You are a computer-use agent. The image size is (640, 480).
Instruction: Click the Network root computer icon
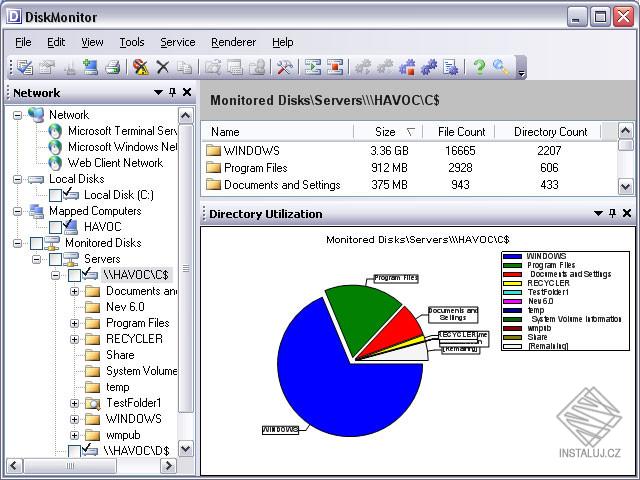(36, 115)
